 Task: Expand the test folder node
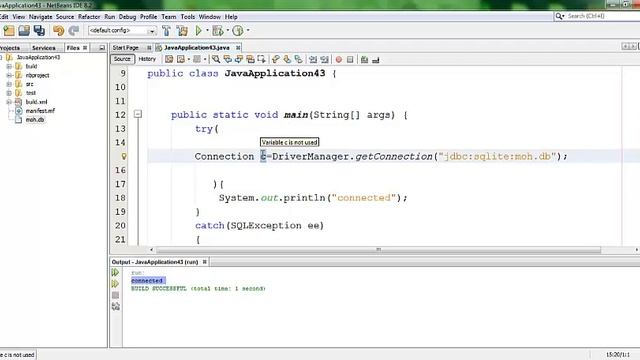pyautogui.click(x=9, y=93)
